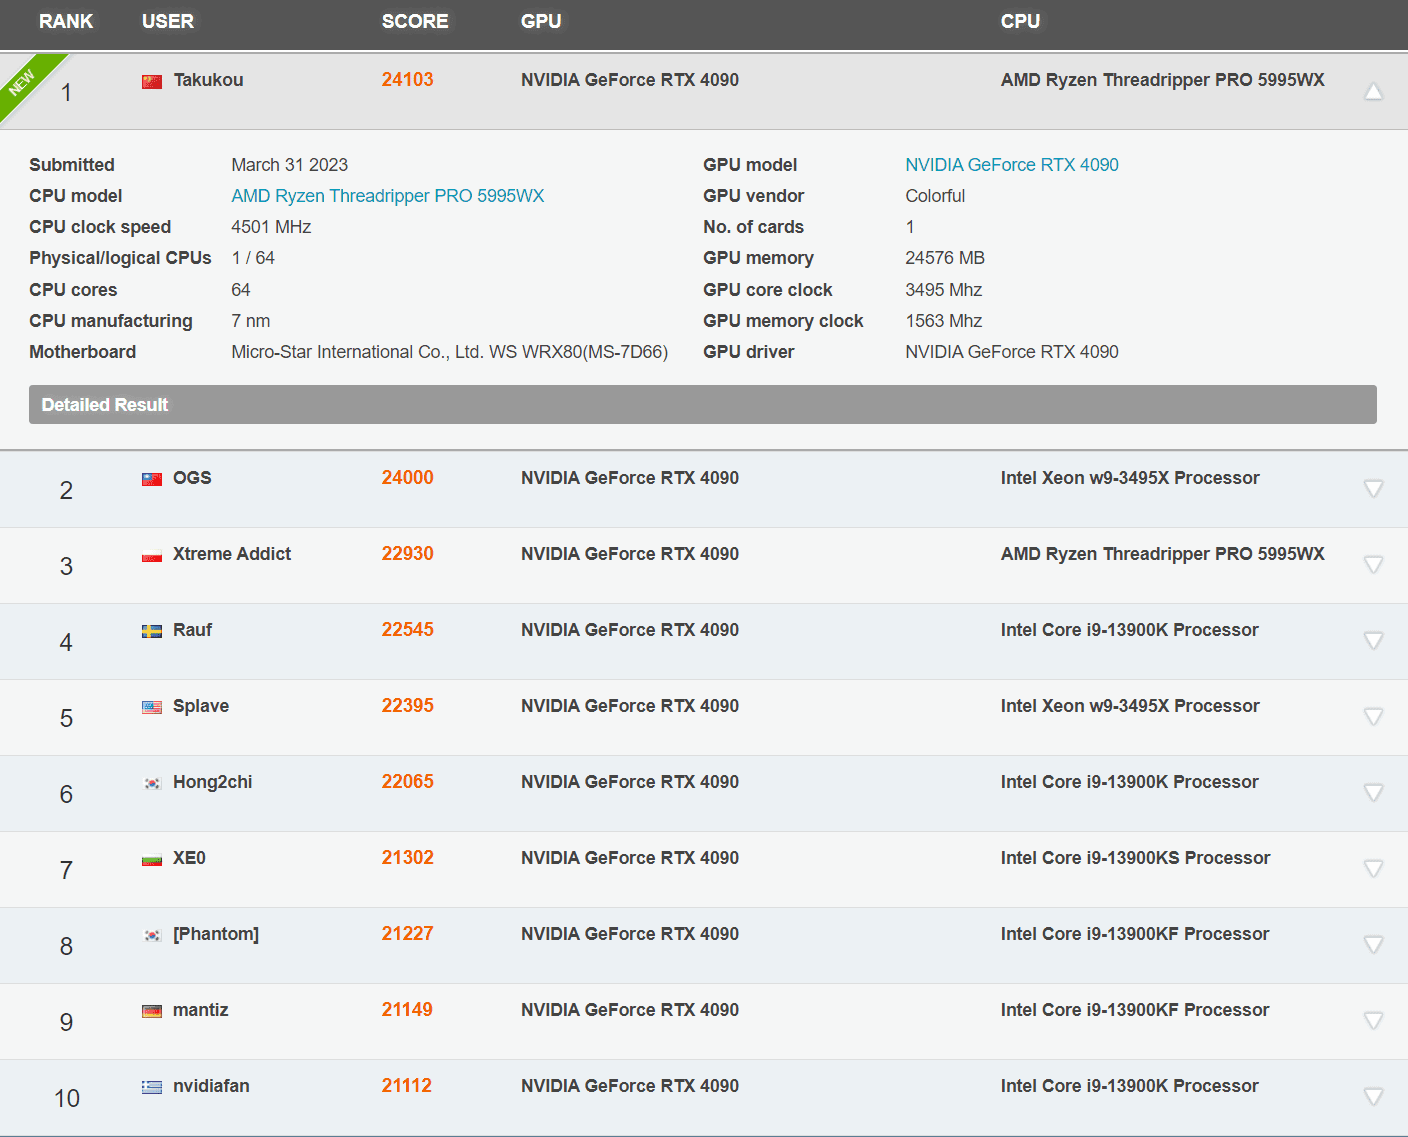Click Intel Xeon w9-3495X Processor in OGS row

tap(1130, 478)
